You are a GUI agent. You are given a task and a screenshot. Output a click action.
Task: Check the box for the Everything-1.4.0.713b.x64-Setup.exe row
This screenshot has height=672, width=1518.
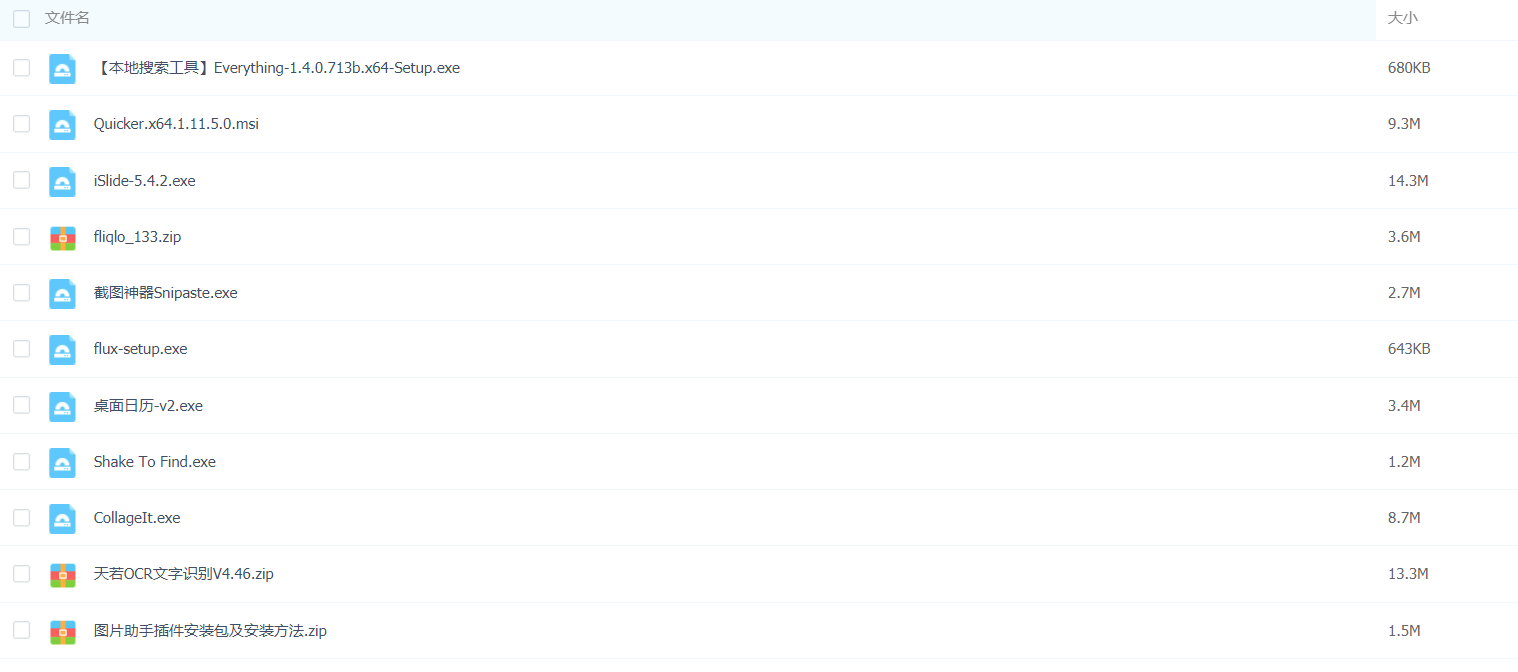click(21, 68)
